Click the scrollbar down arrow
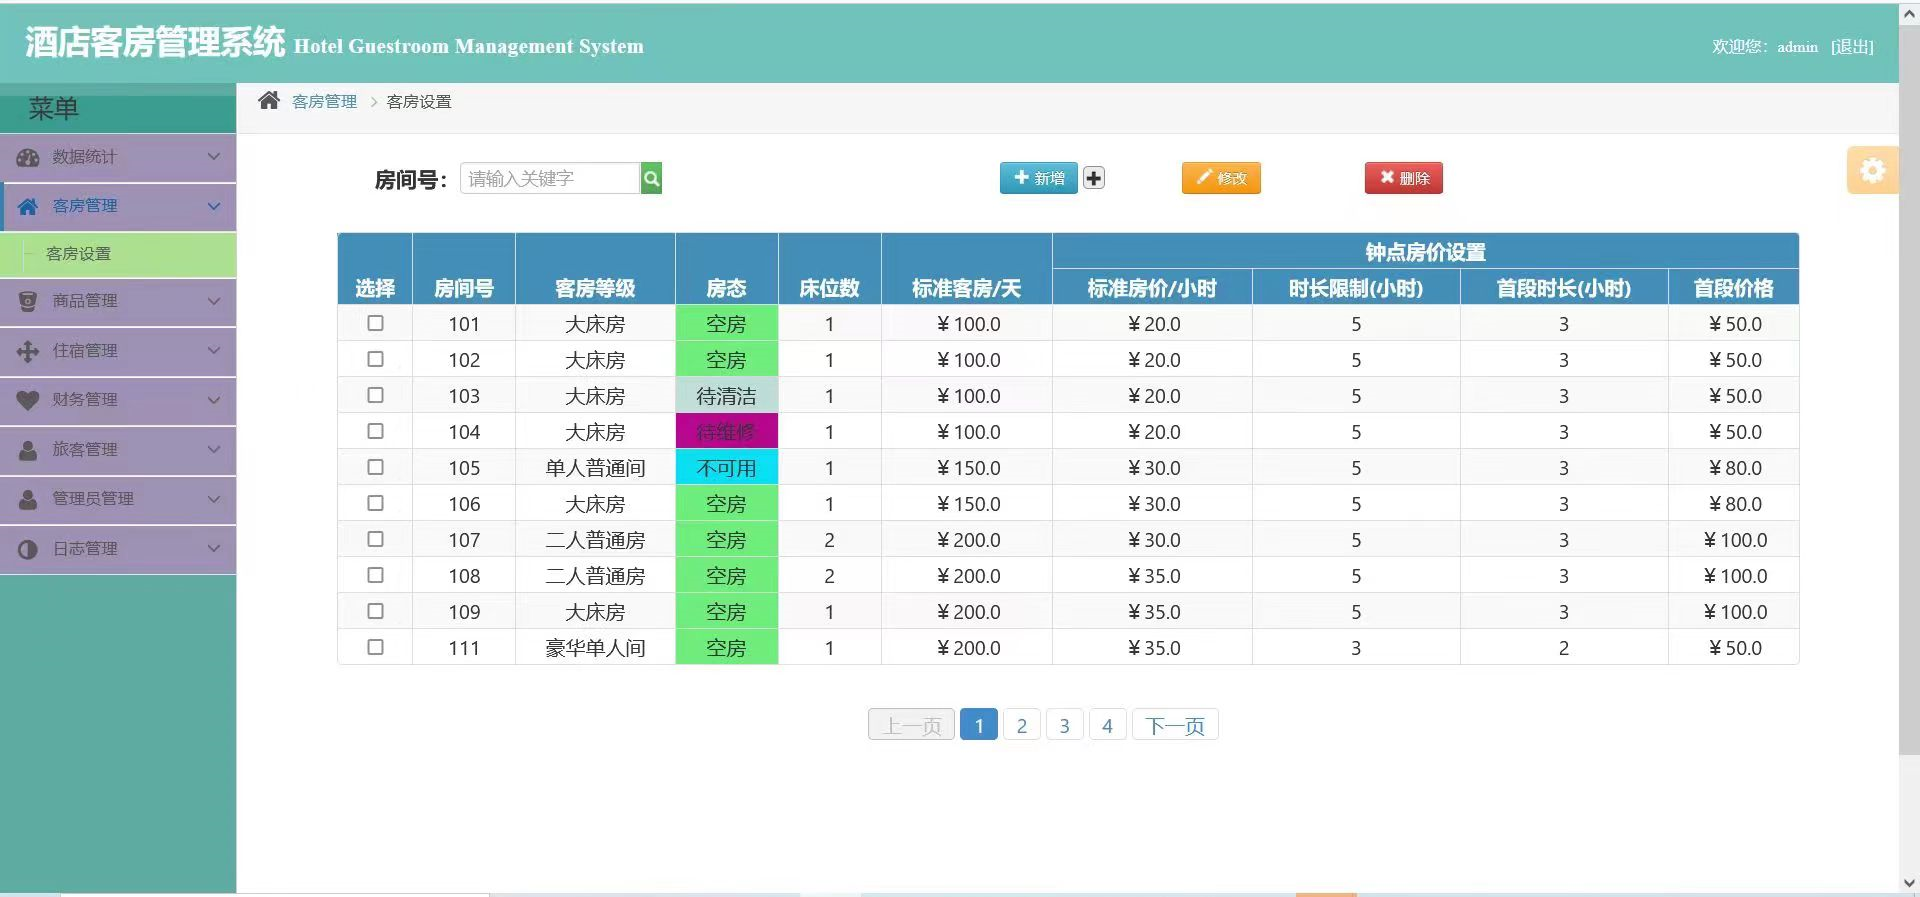The height and width of the screenshot is (897, 1920). (1909, 883)
